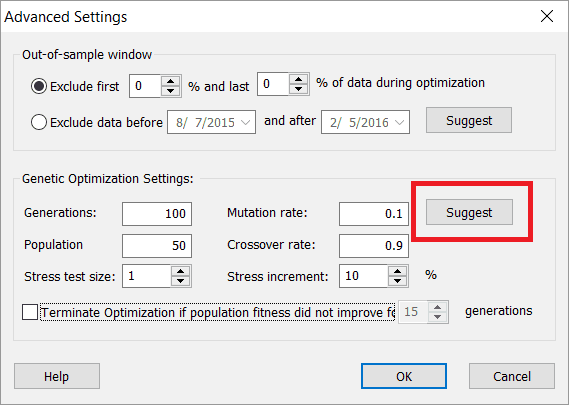Select the Exclude data before radio option

point(39,122)
